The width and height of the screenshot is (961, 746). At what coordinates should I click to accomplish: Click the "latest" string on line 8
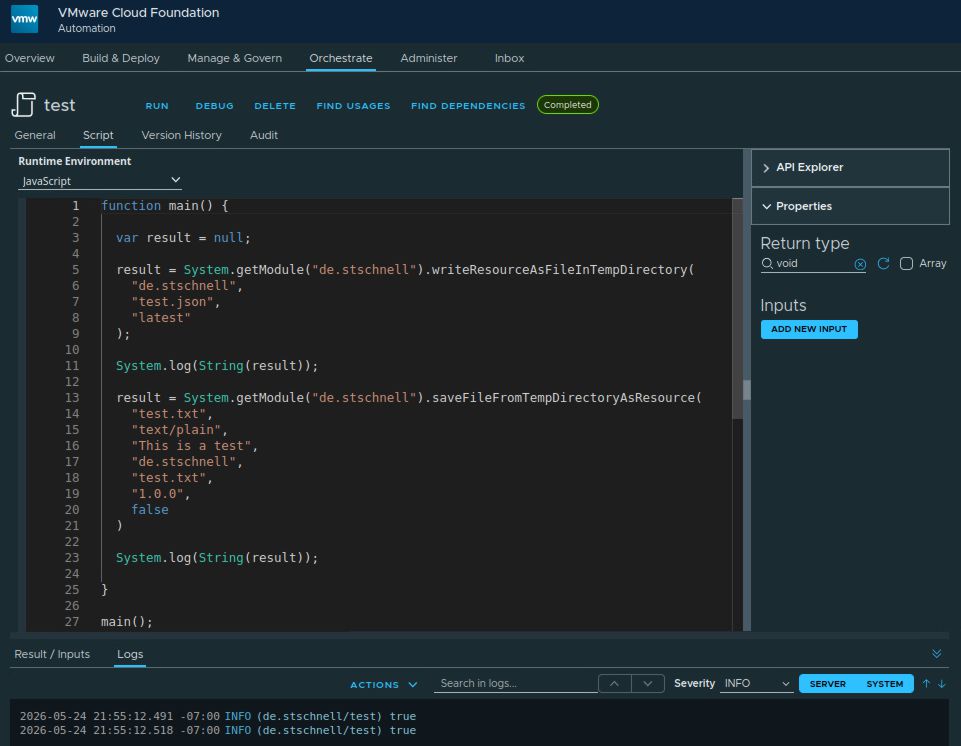click(x=161, y=318)
